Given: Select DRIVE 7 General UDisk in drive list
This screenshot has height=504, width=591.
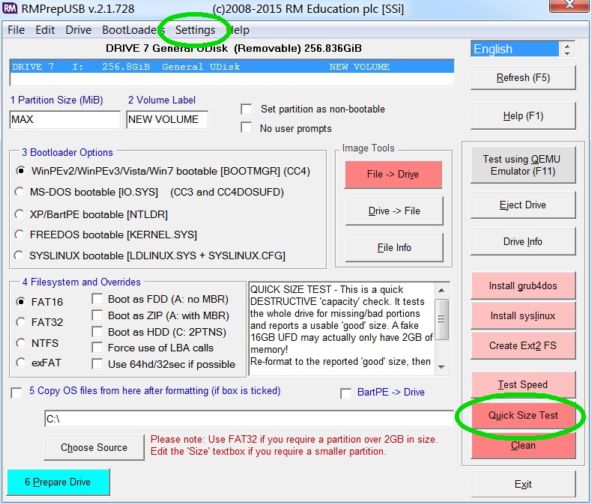Looking at the screenshot, I should tap(231, 67).
